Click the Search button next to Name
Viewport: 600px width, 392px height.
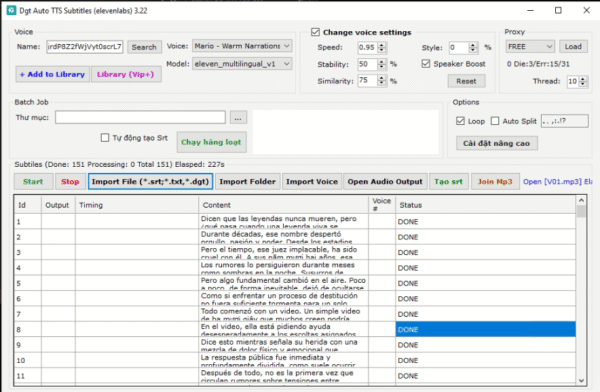tap(144, 47)
